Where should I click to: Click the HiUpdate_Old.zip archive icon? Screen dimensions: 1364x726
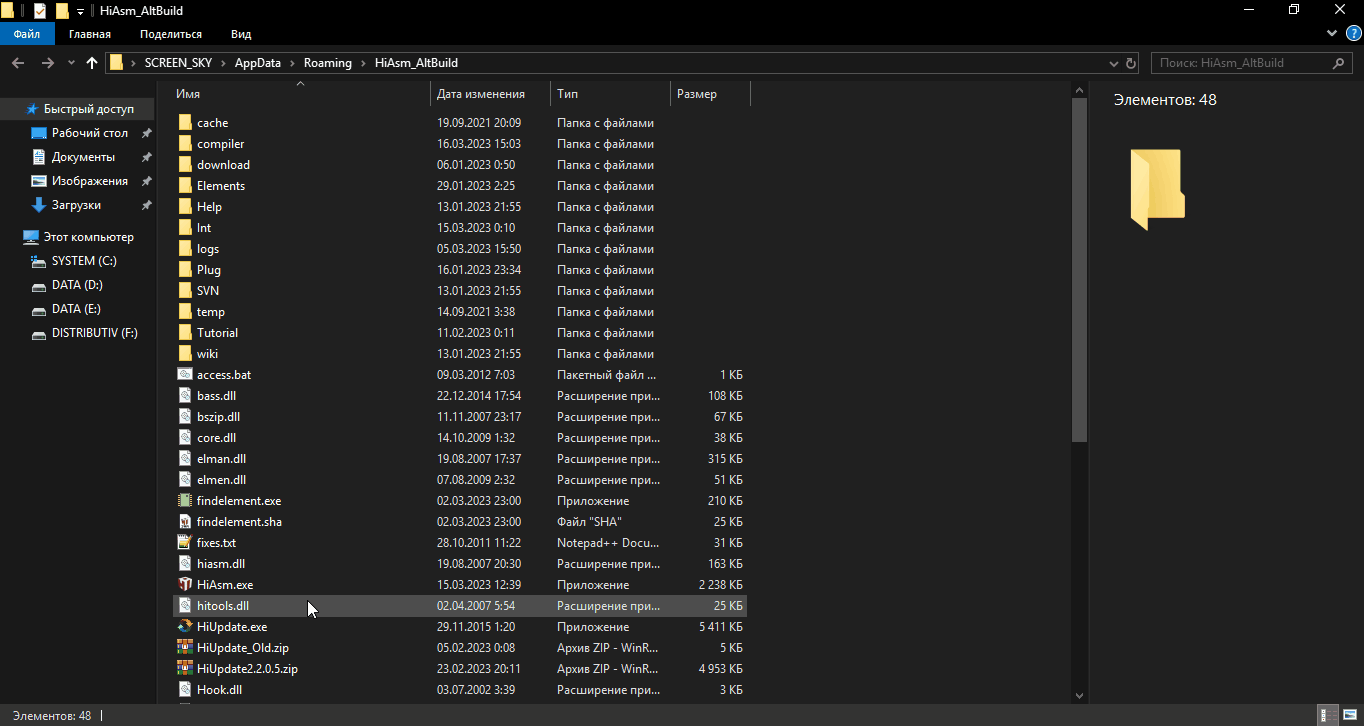(x=184, y=648)
